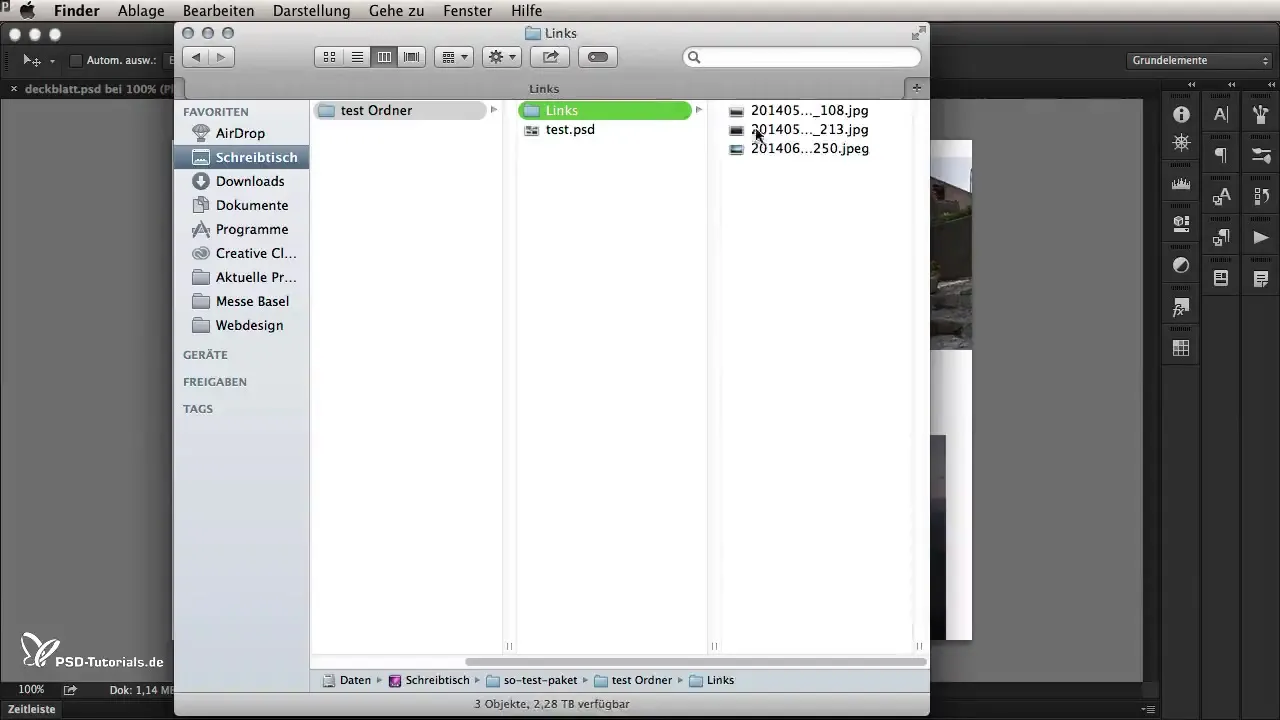Open the Swatches grid panel icon
1280x720 pixels.
[x=1181, y=348]
